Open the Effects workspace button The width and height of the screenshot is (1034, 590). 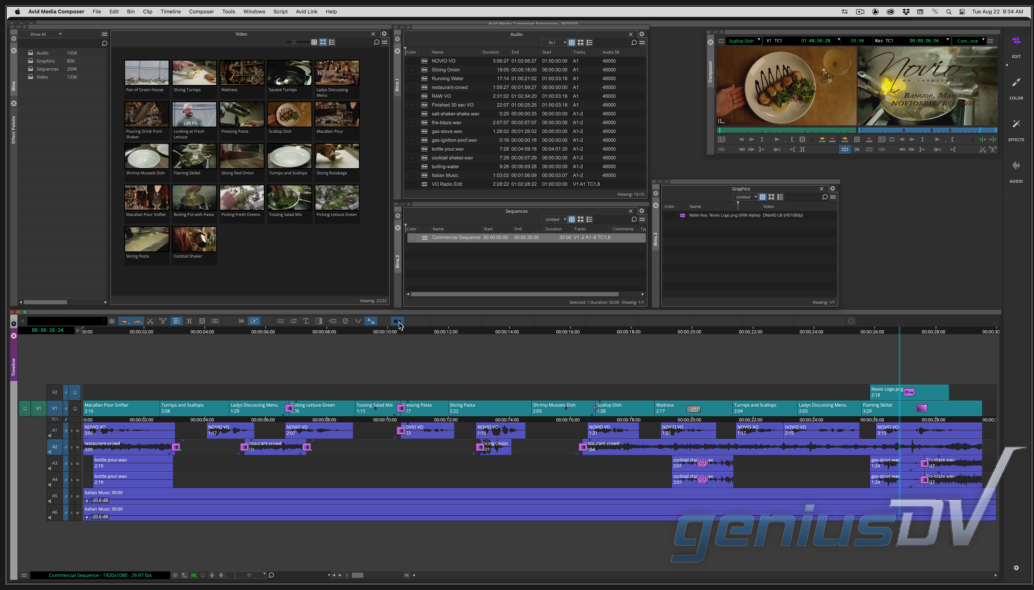tap(1016, 127)
